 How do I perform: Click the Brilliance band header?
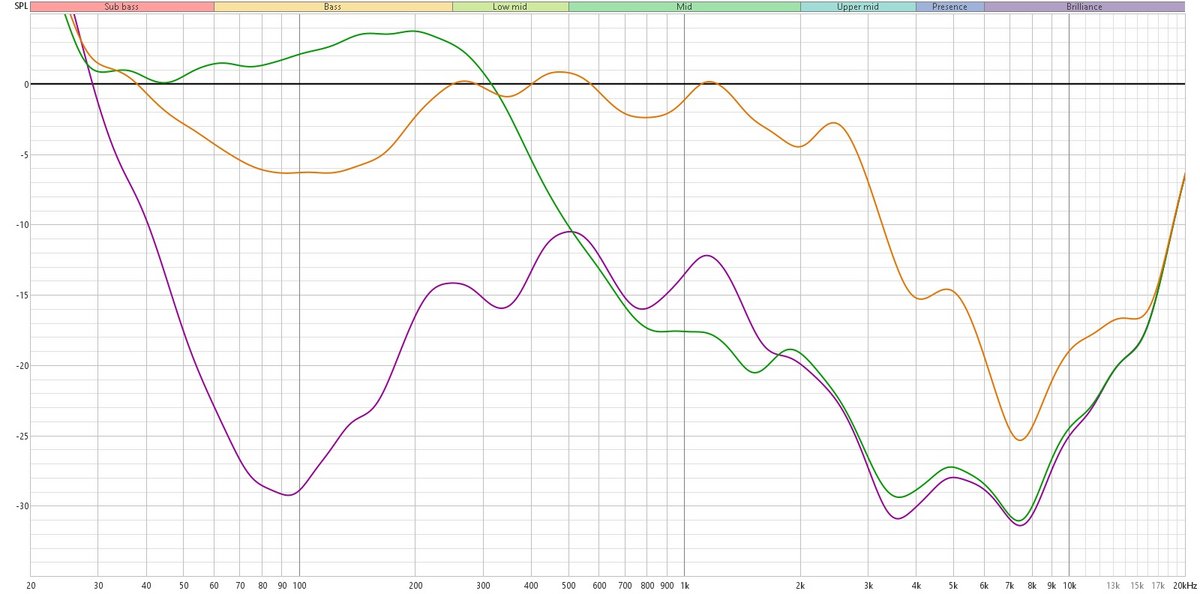click(x=1084, y=6)
